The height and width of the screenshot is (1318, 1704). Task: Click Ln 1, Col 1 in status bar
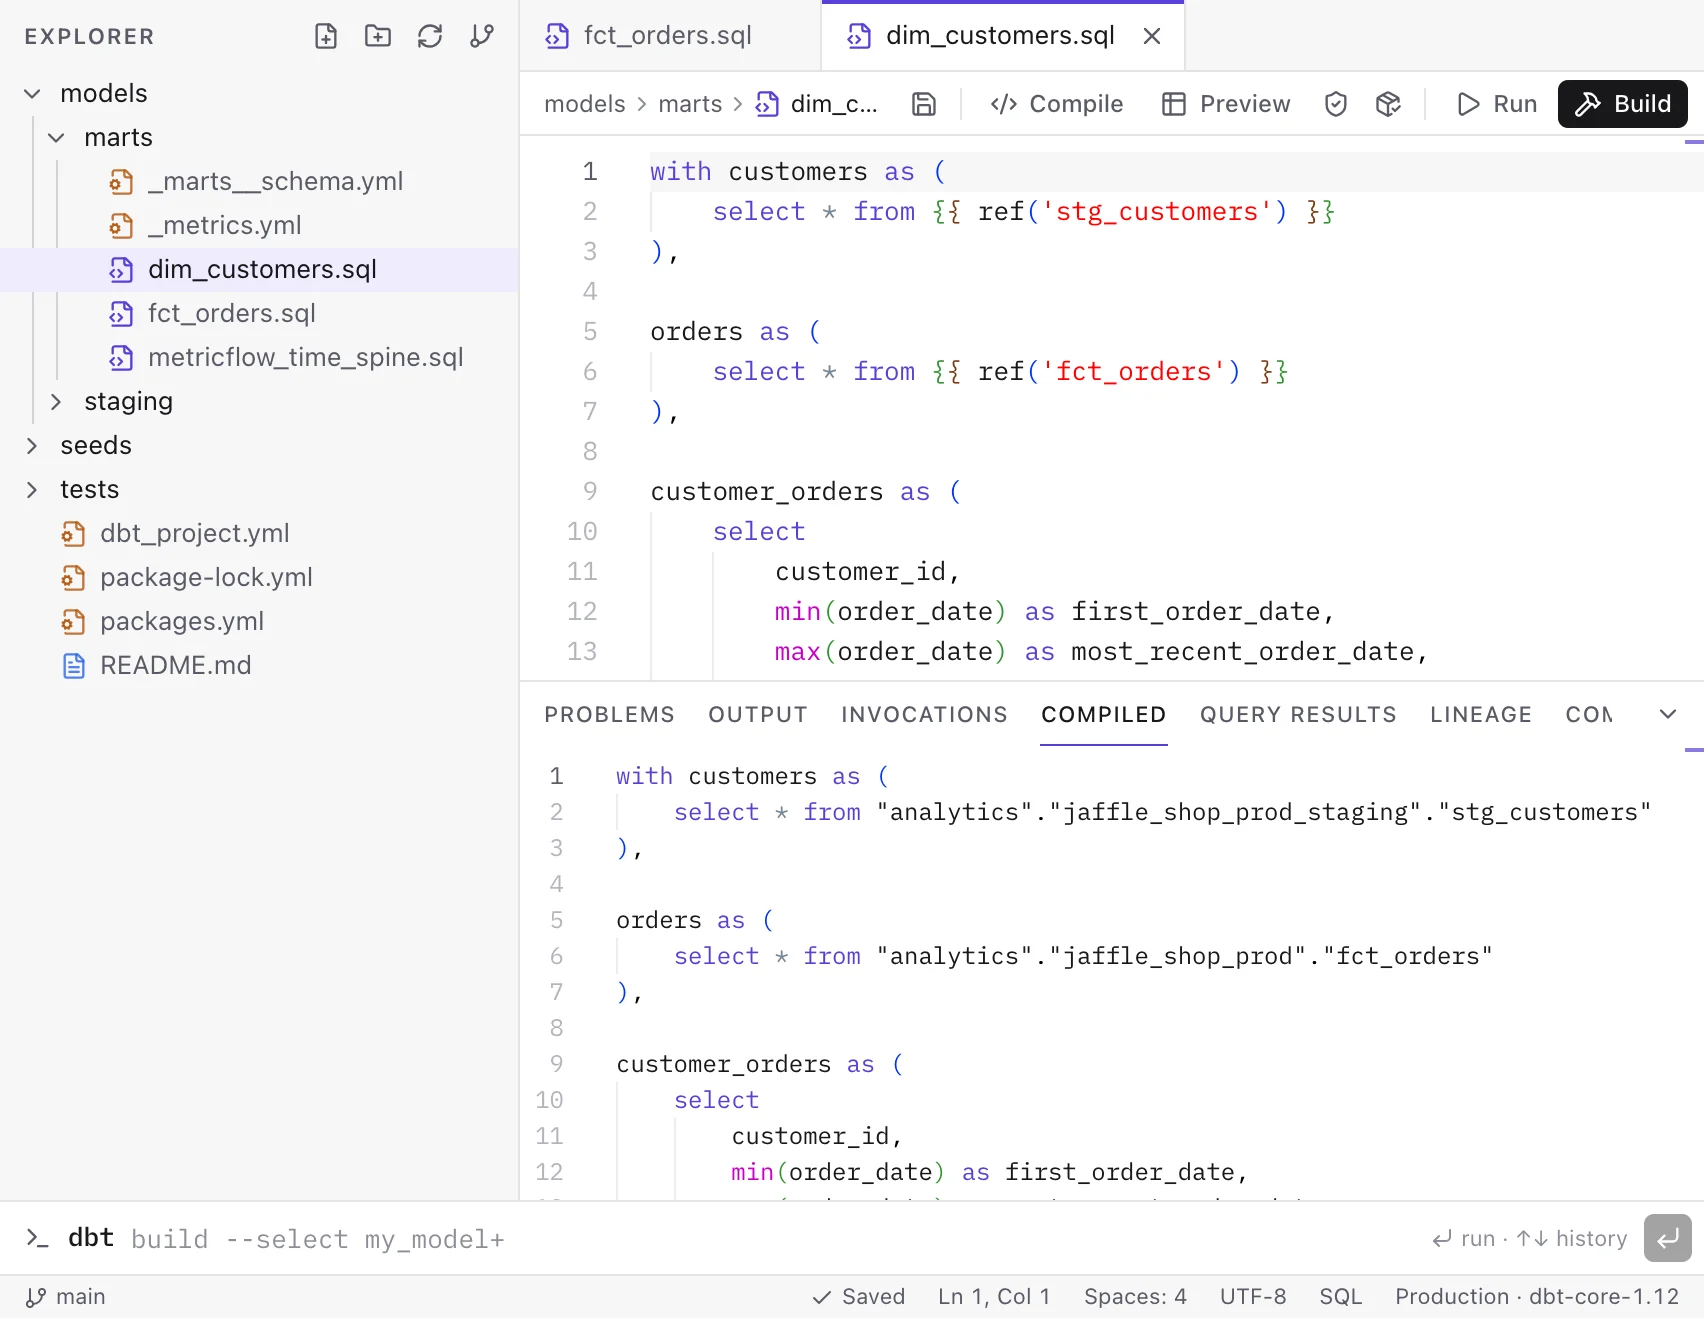click(x=994, y=1297)
